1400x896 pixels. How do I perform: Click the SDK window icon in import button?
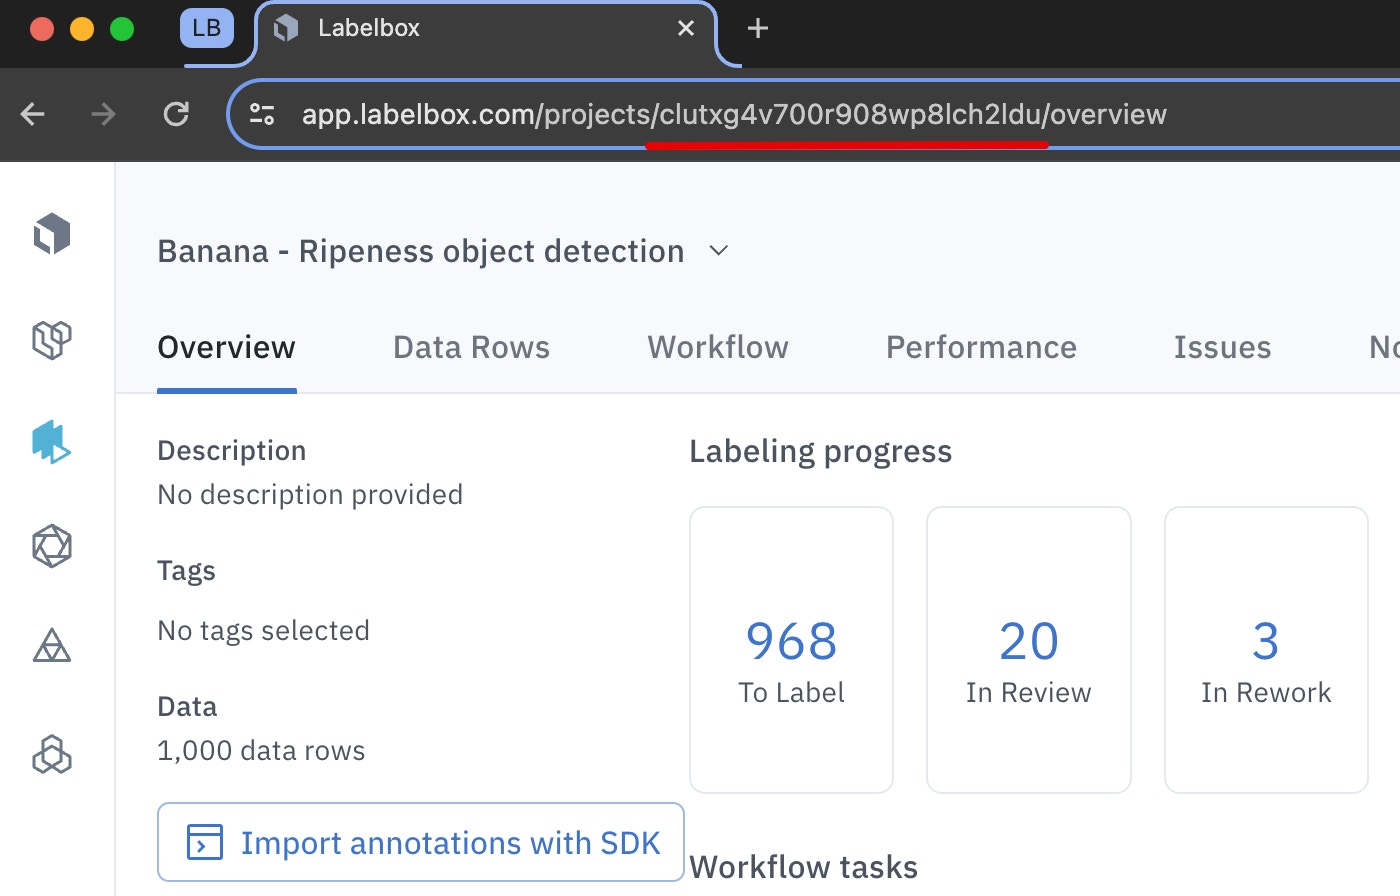205,842
